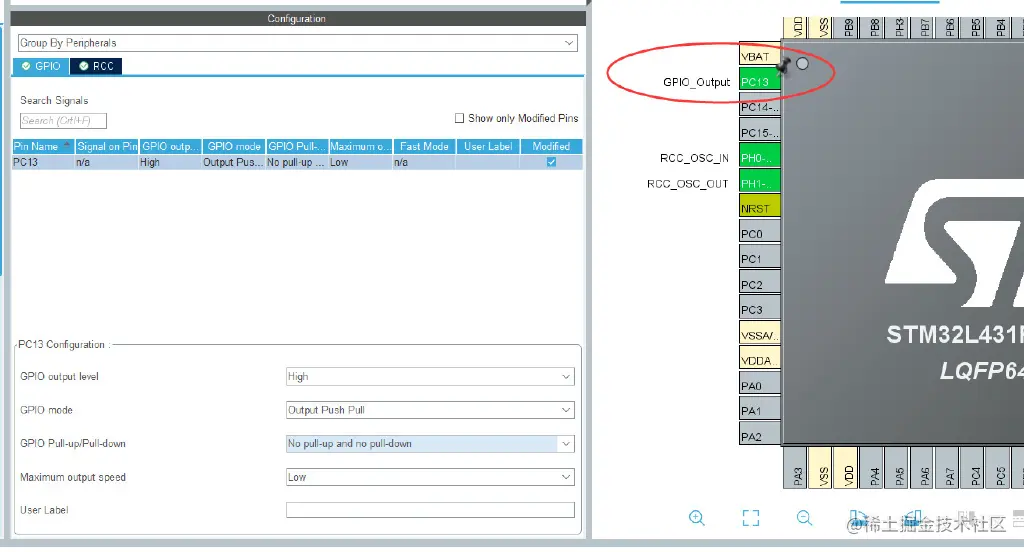Viewport: 1024px width, 552px height.
Task: Select the PB9 pin on the top edge
Action: (x=848, y=27)
